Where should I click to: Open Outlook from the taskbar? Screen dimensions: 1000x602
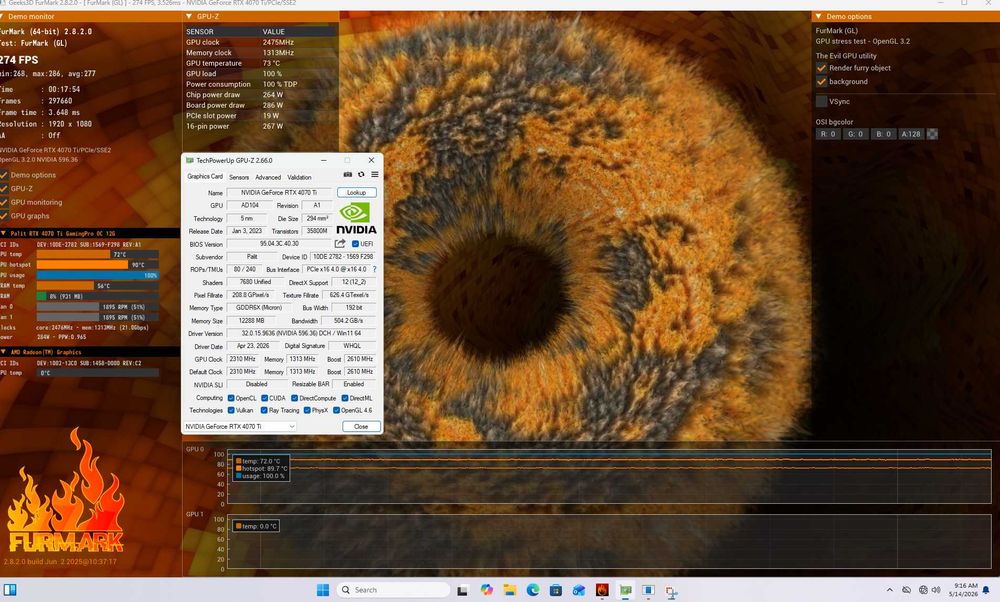[579, 590]
